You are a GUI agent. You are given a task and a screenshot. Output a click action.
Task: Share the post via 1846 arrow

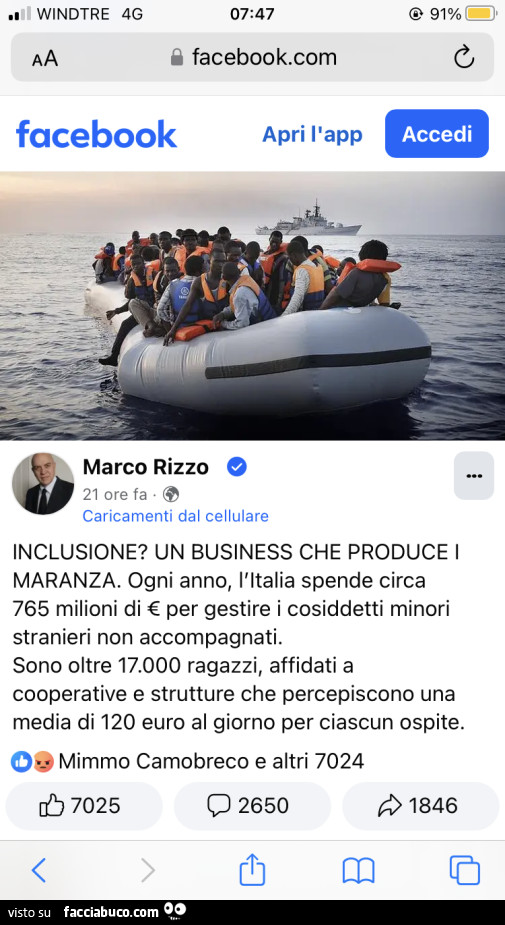421,805
